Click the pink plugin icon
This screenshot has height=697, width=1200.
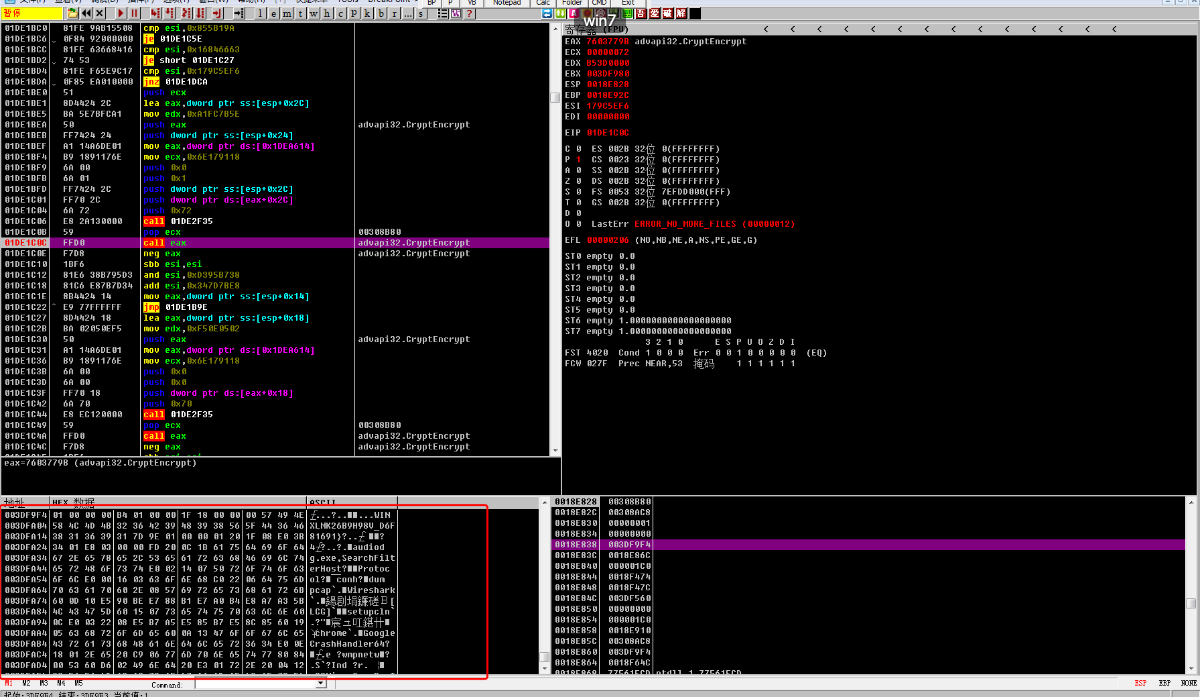tap(573, 13)
